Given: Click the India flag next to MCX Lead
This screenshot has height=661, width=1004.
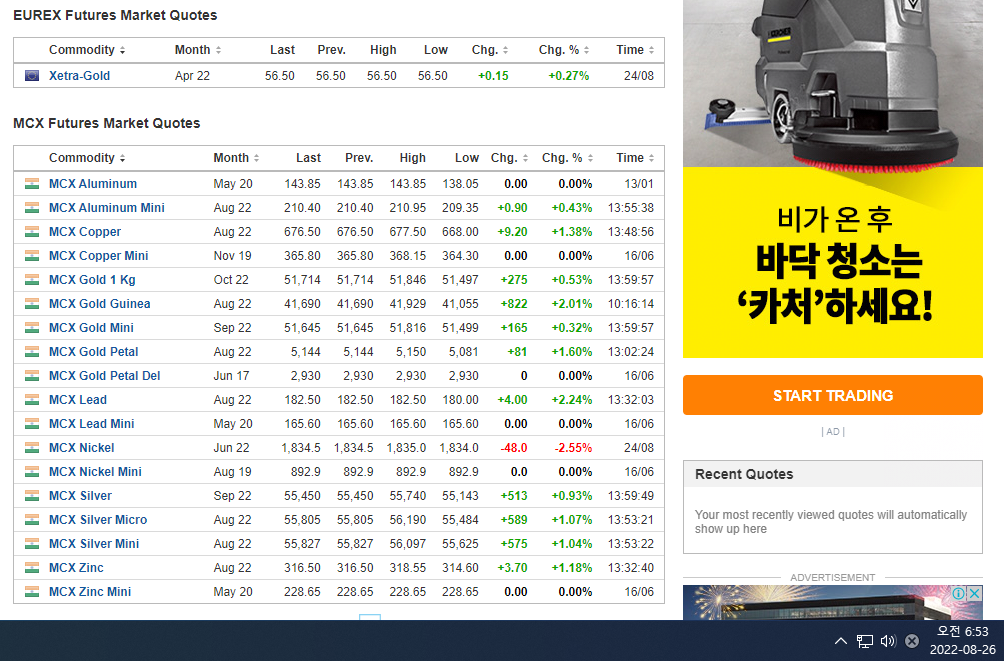Looking at the screenshot, I should tap(31, 400).
